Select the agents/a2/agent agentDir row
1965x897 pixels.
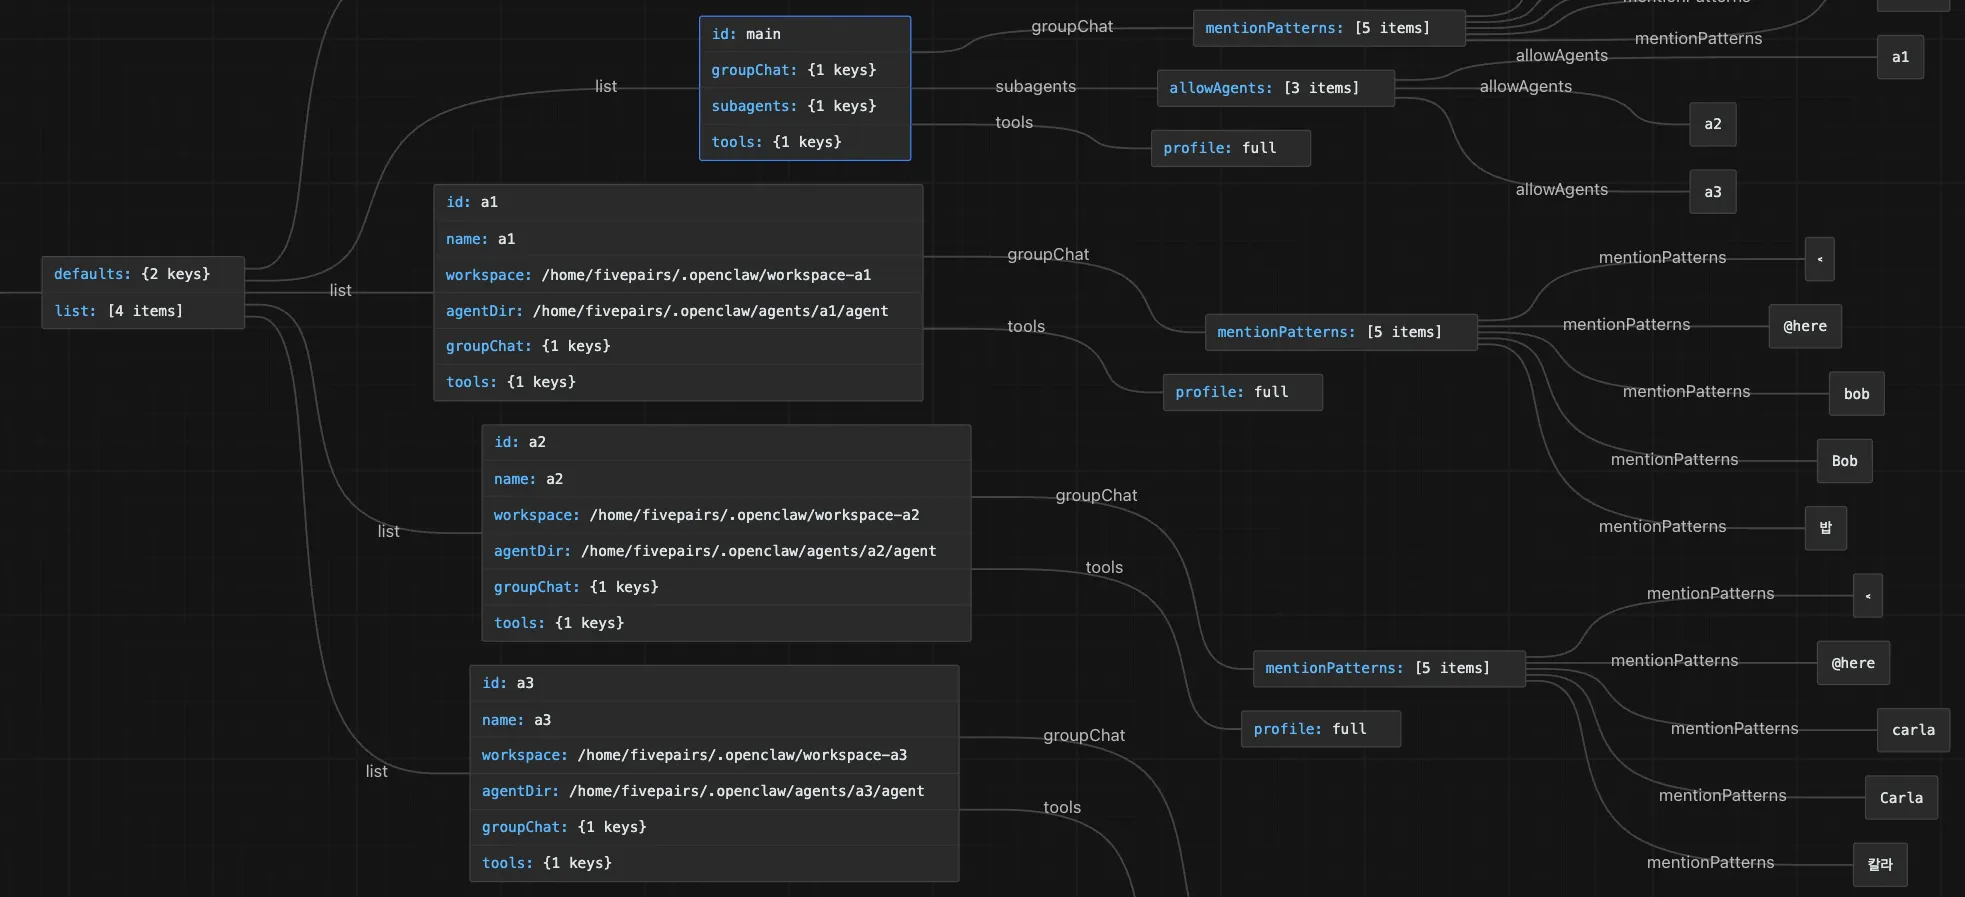point(725,551)
